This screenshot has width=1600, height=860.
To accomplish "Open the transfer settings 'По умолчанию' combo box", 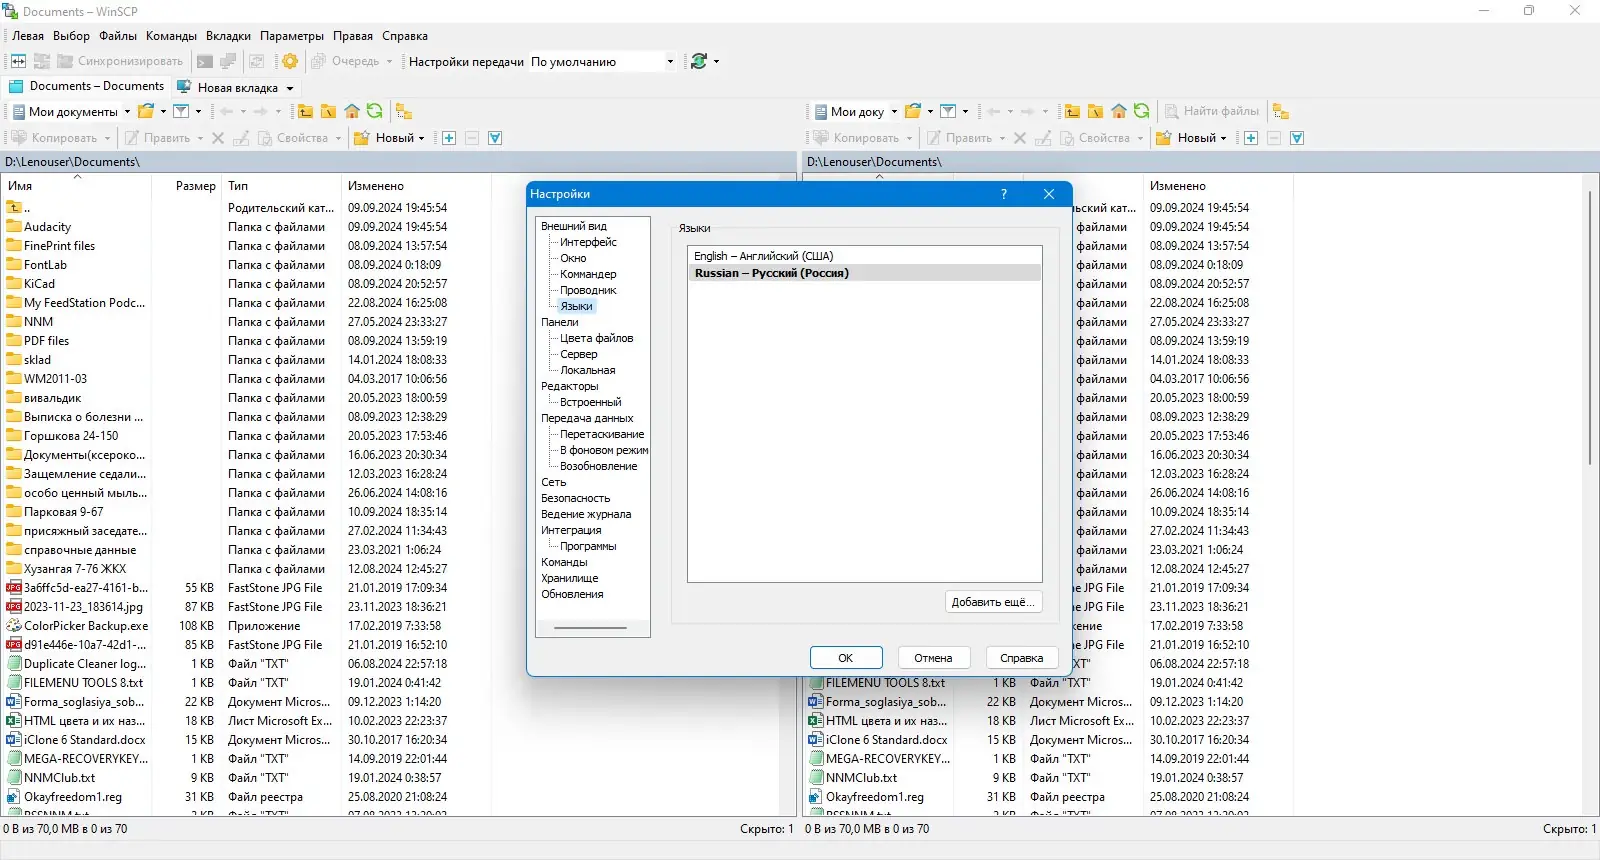I will [603, 62].
